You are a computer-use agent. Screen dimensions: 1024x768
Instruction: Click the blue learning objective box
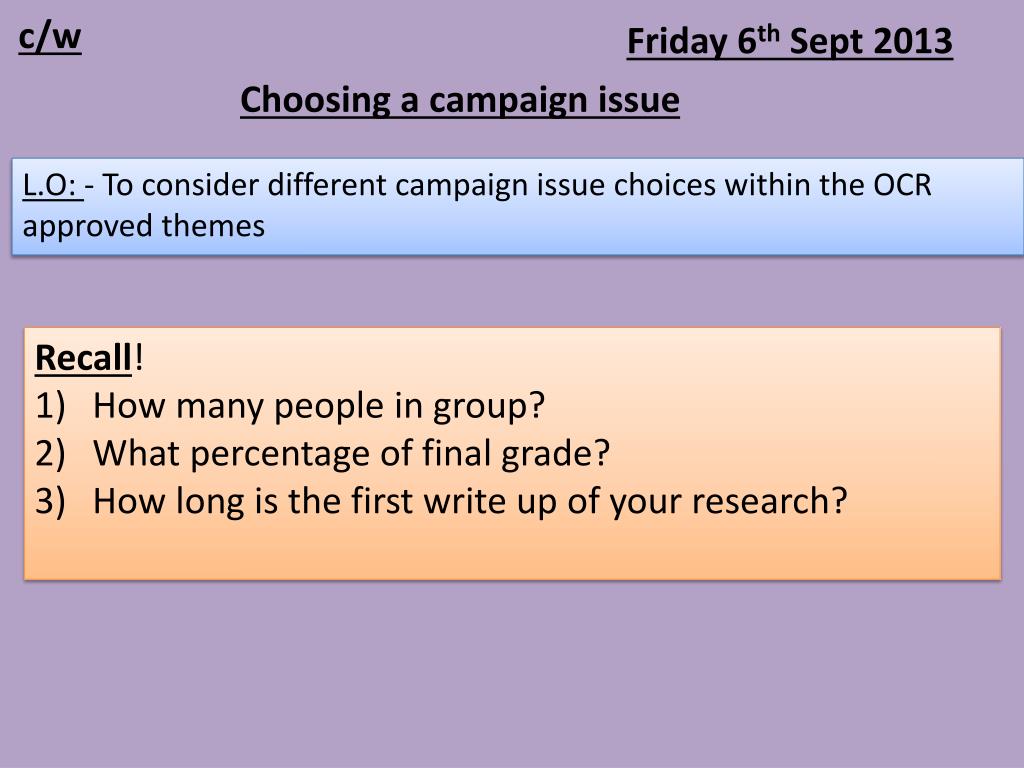(x=517, y=206)
